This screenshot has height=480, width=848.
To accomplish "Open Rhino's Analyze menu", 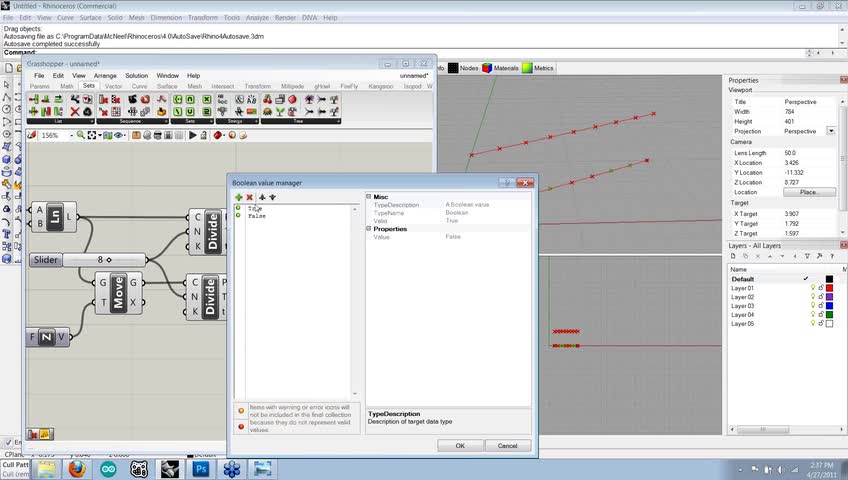I will [x=257, y=17].
